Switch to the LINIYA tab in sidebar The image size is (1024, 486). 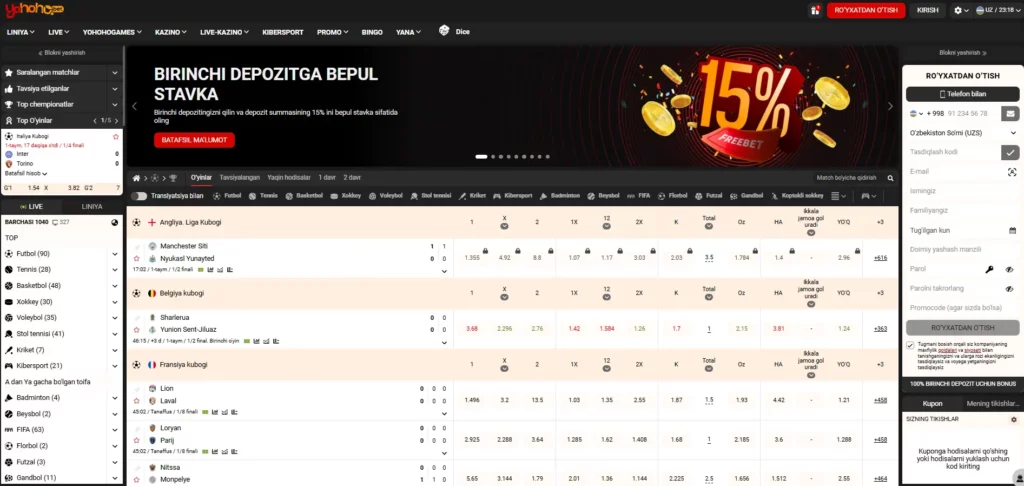(x=92, y=206)
